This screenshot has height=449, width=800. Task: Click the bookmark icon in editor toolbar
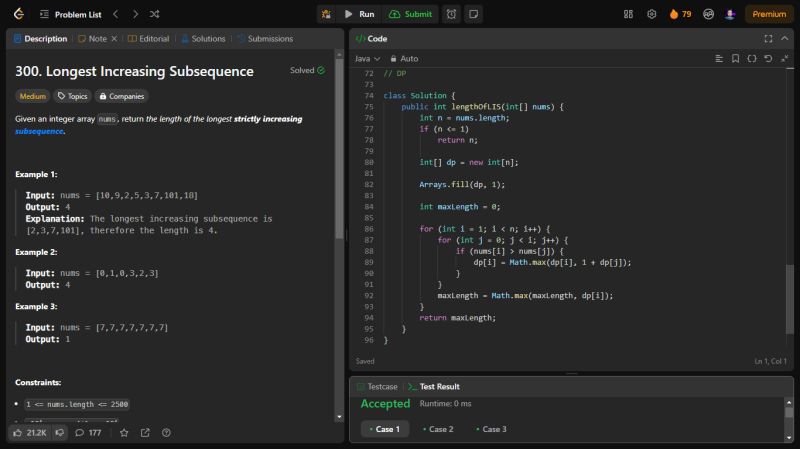coord(735,59)
